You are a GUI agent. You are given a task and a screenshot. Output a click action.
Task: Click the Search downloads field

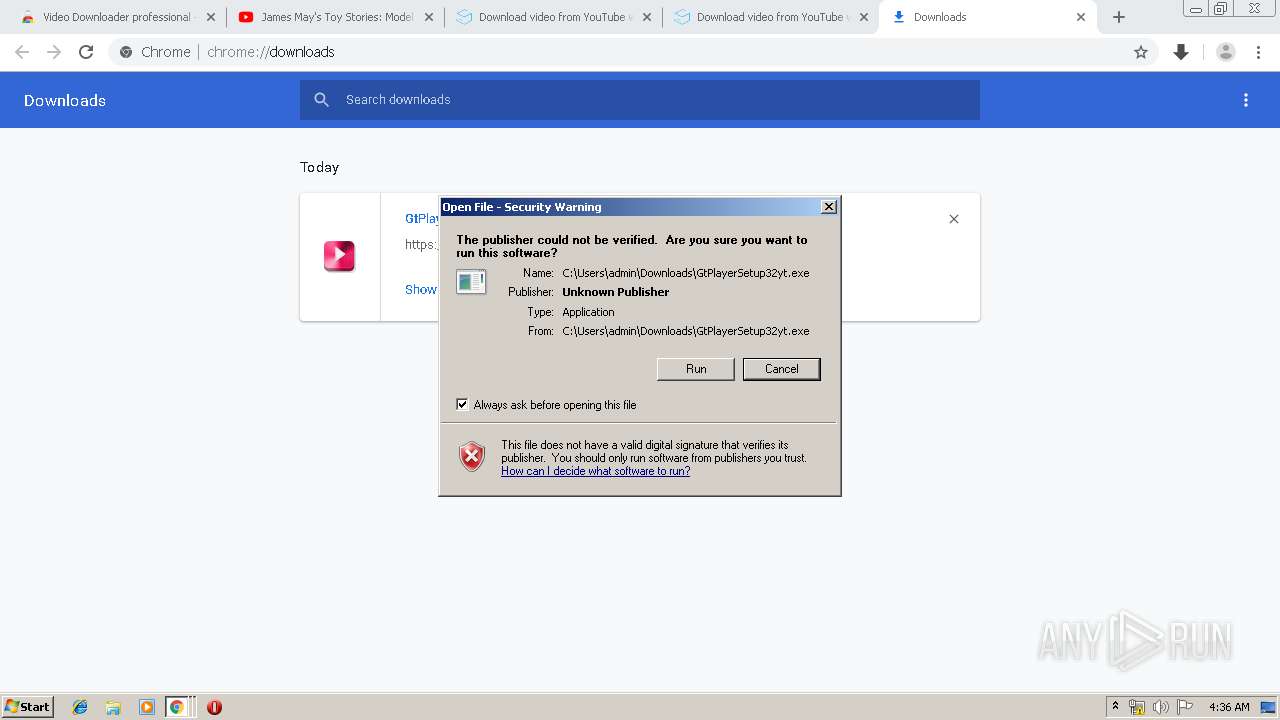click(x=640, y=100)
